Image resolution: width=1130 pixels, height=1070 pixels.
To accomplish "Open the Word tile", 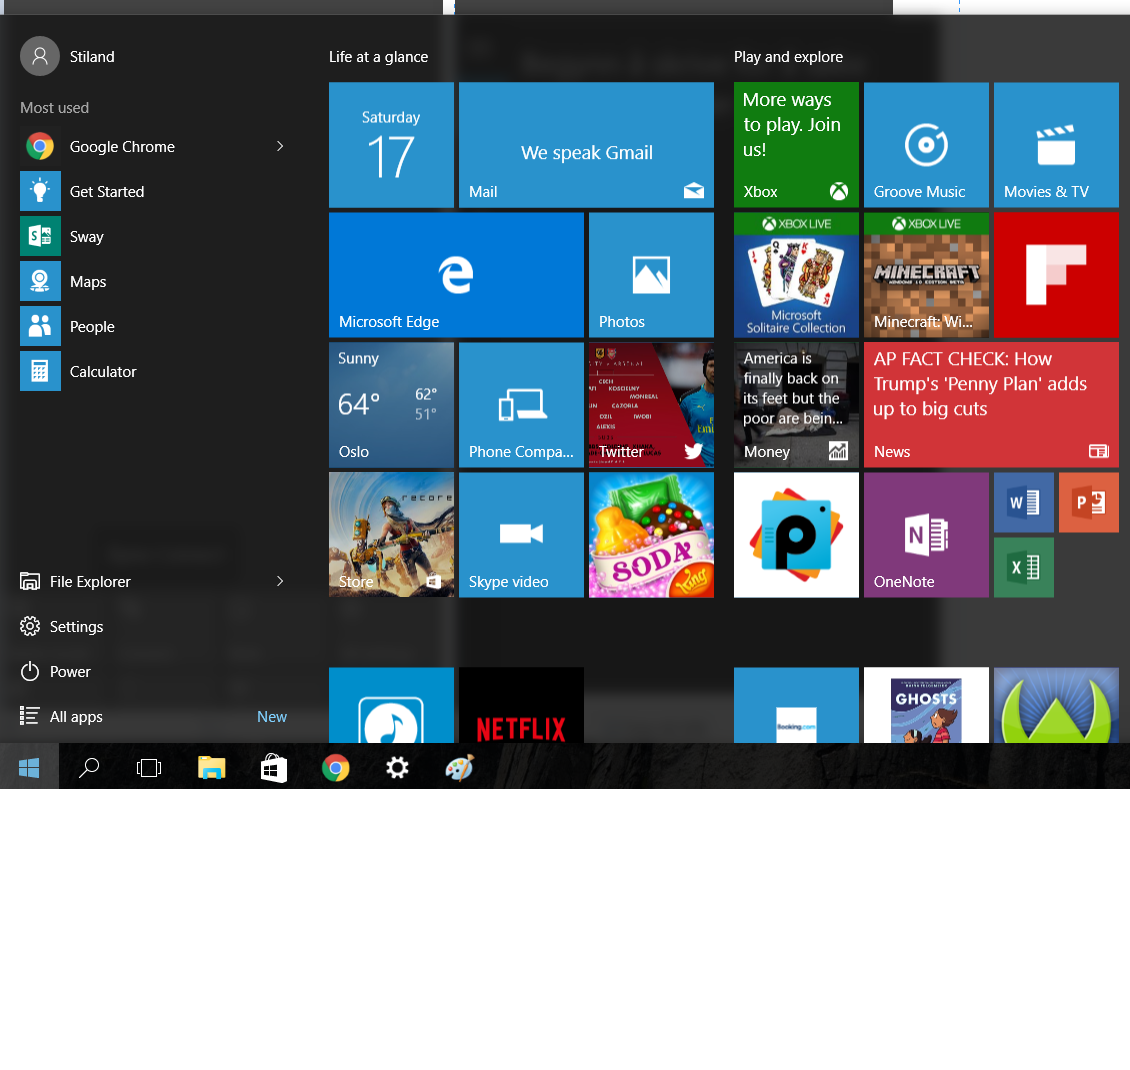I will pos(1023,502).
